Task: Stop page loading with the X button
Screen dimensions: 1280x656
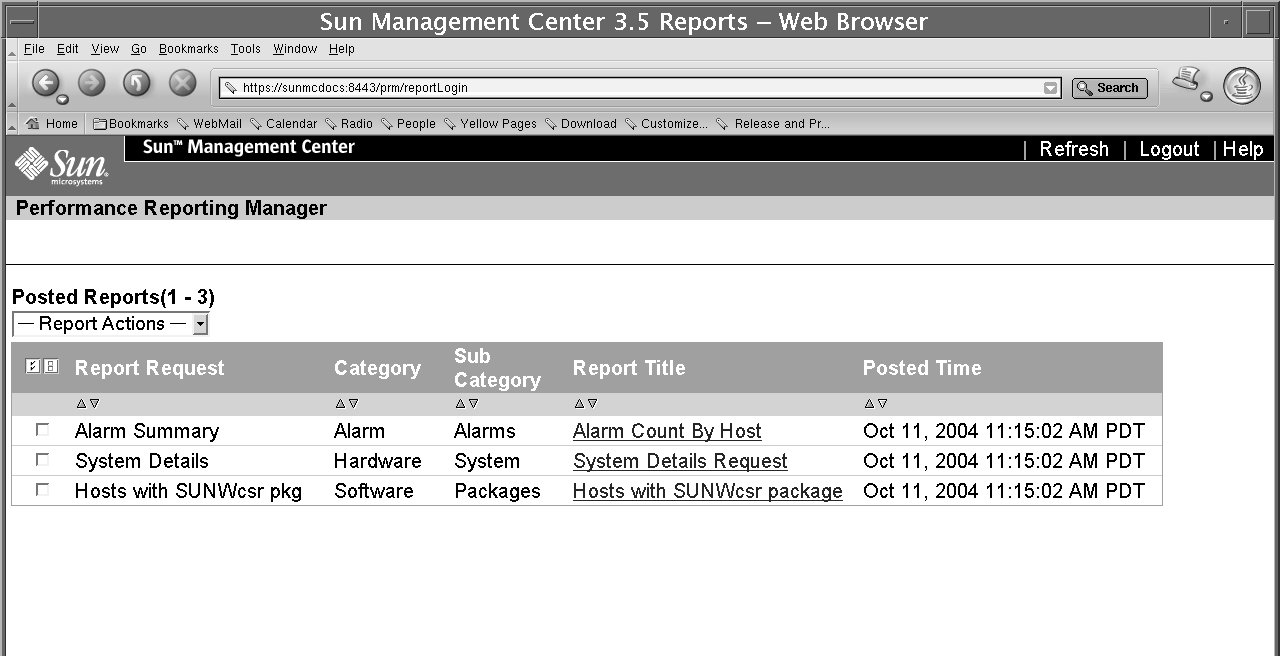Action: [182, 83]
